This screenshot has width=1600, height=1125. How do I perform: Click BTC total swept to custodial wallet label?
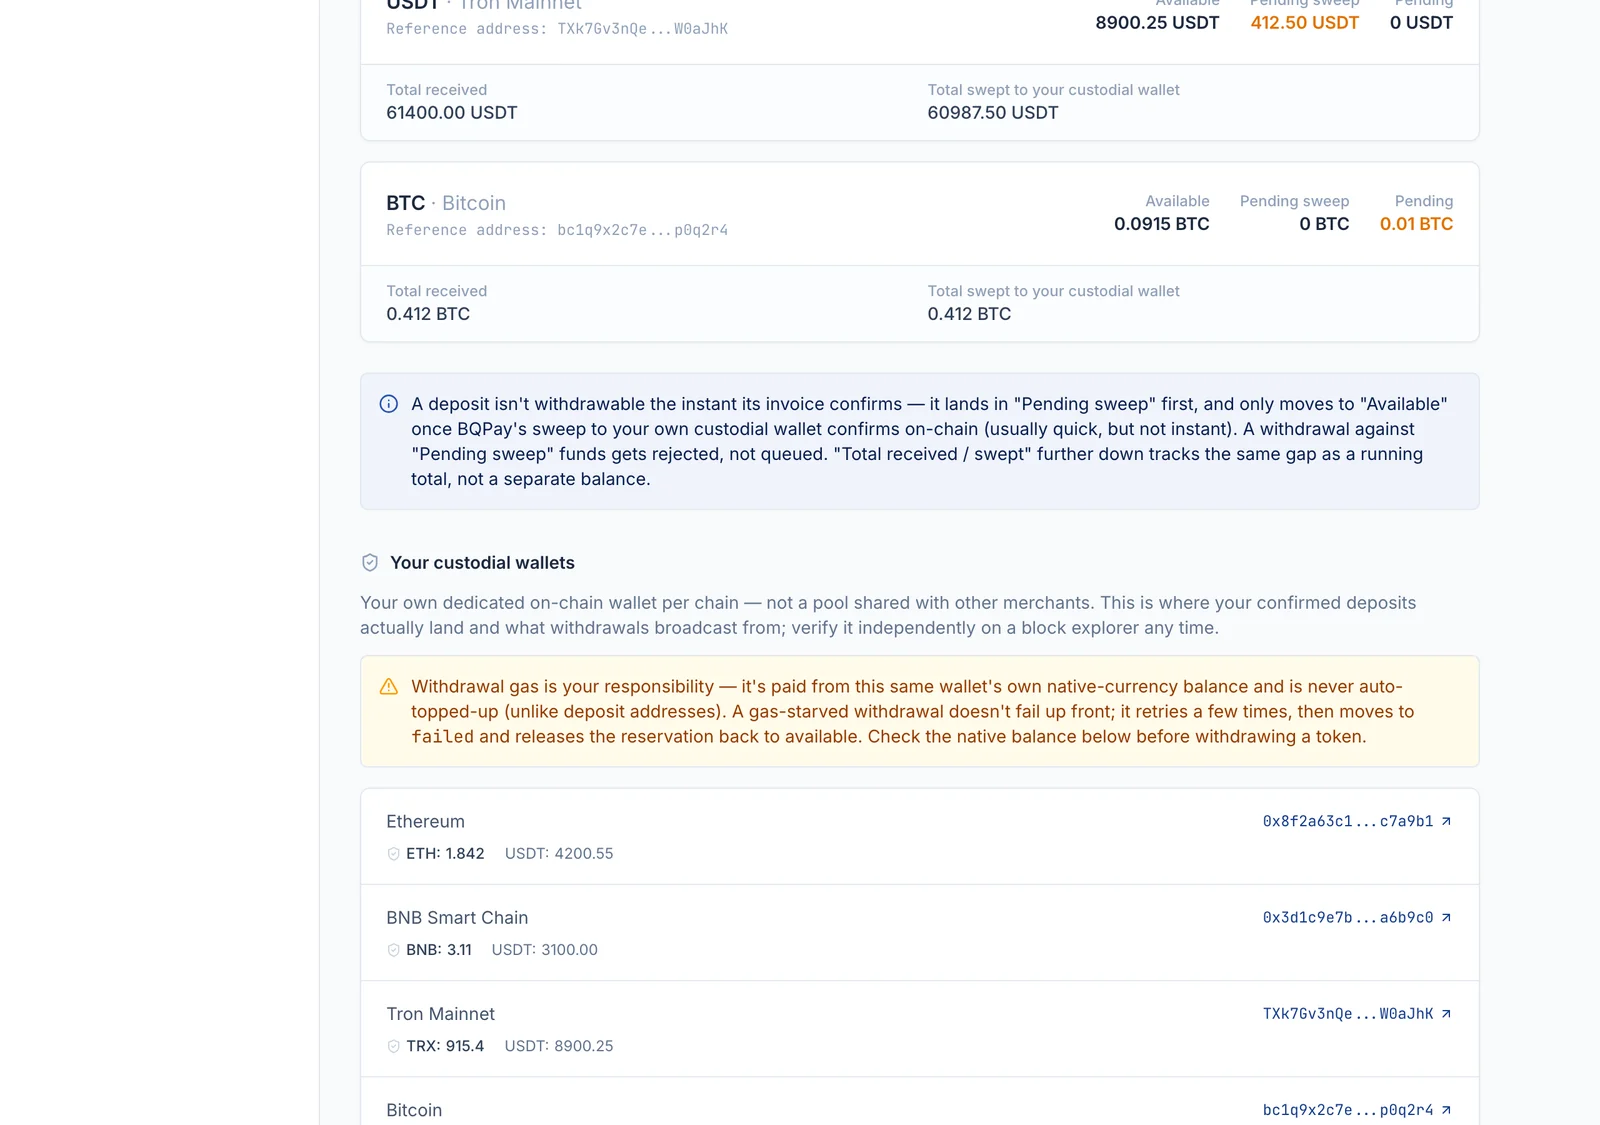1053,291
